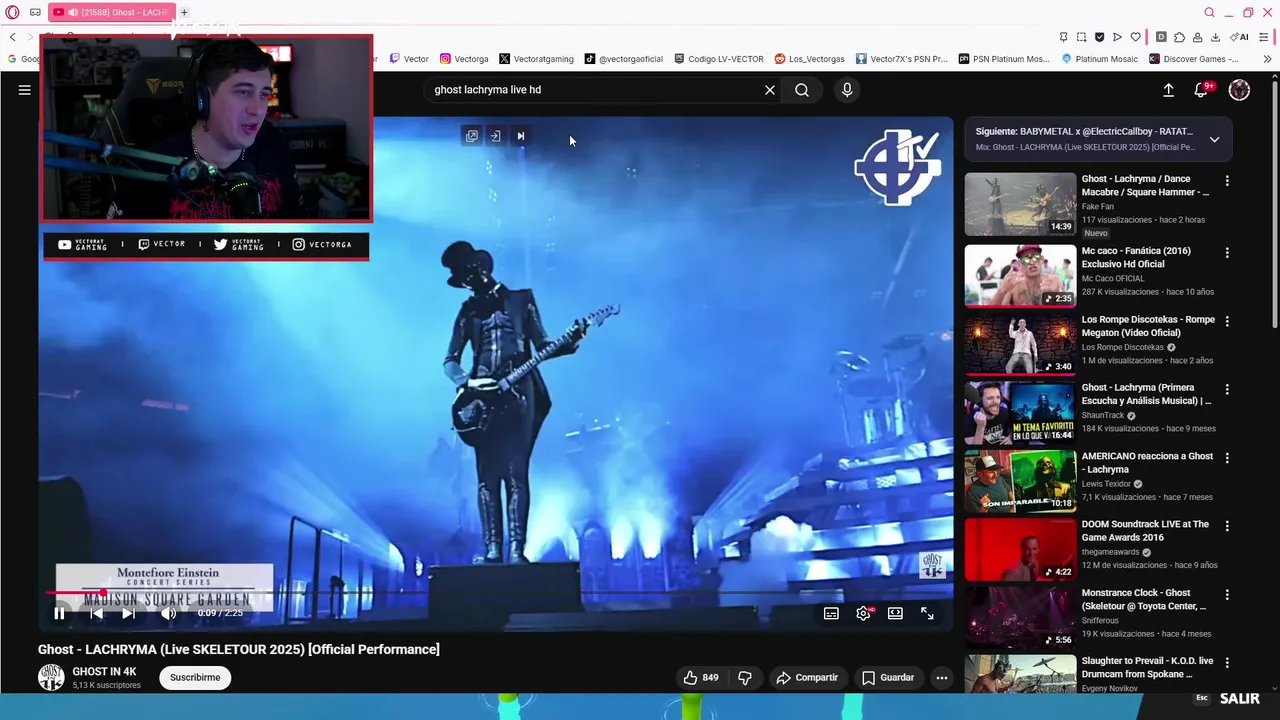Viewport: 1280px width, 720px height.
Task: Open Opera easy setup sliders icon
Action: pyautogui.click(x=1264, y=37)
